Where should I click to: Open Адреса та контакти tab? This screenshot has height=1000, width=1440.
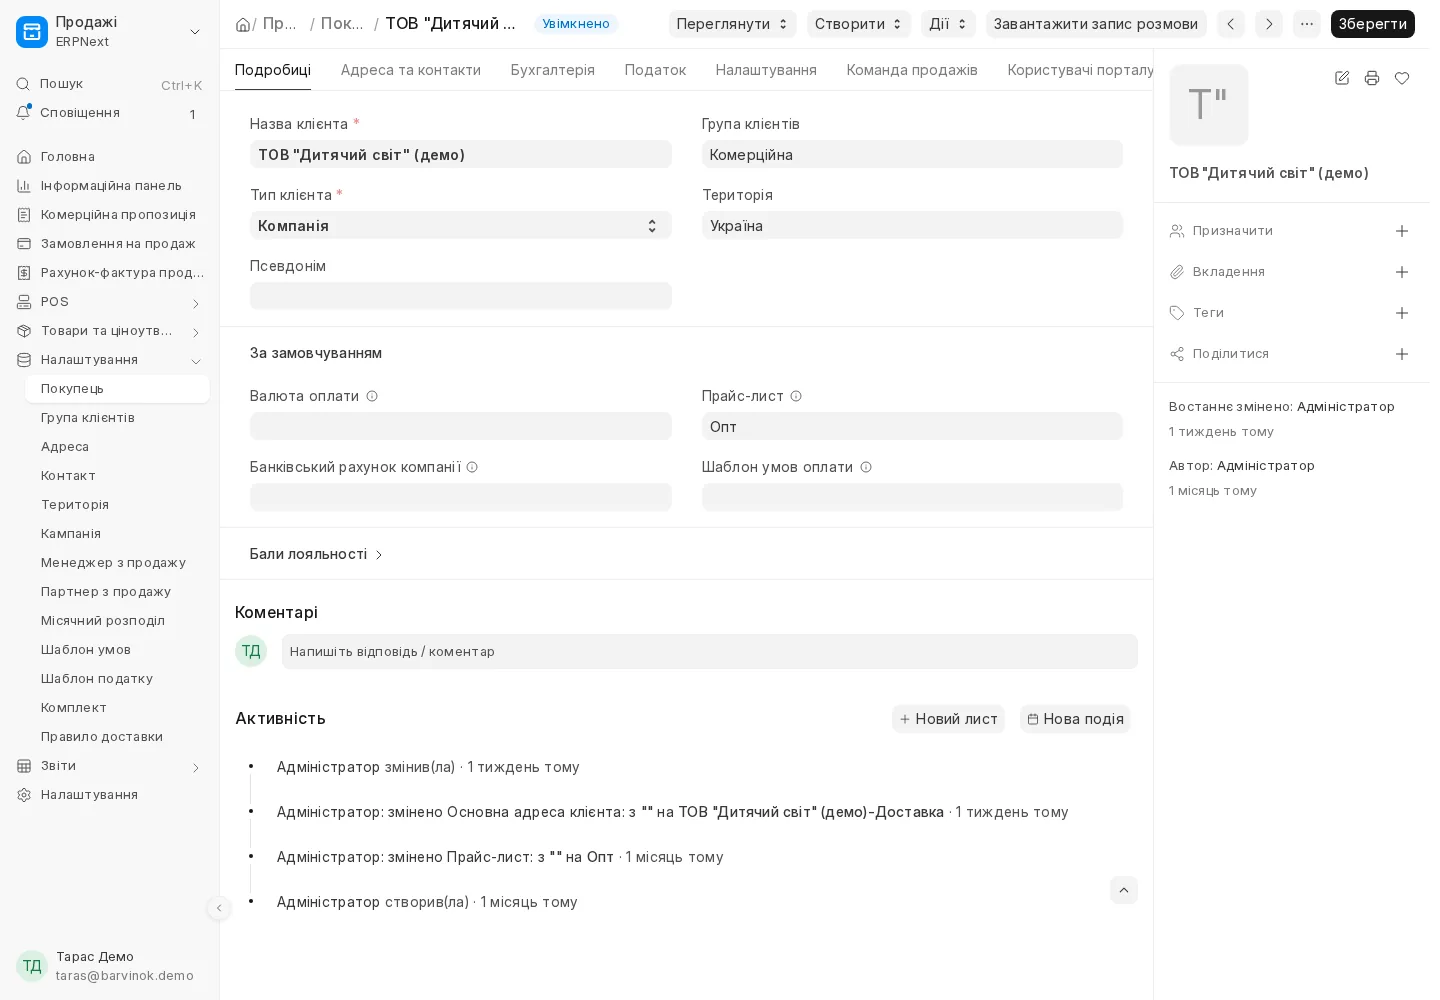411,70
